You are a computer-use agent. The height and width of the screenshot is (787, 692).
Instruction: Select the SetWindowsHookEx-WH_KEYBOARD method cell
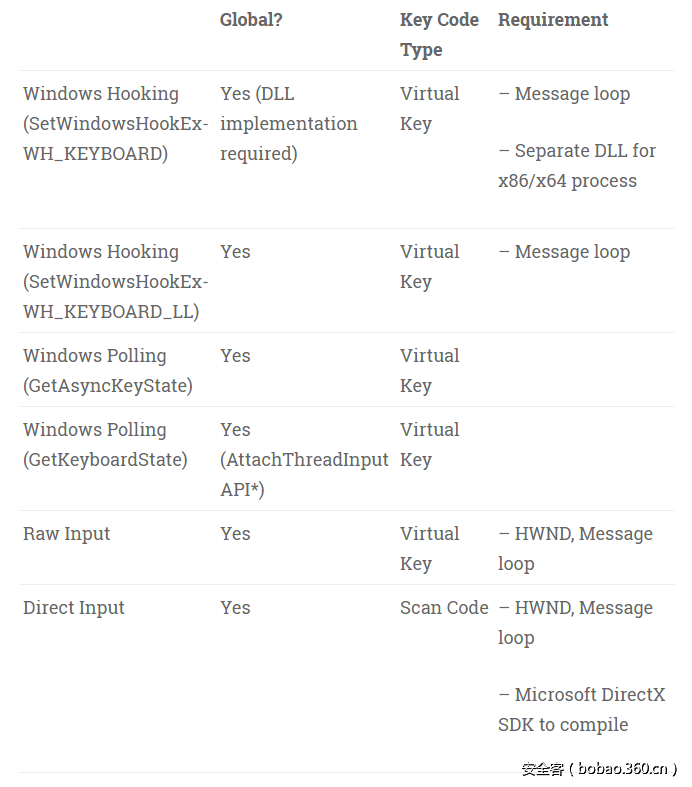coord(115,124)
